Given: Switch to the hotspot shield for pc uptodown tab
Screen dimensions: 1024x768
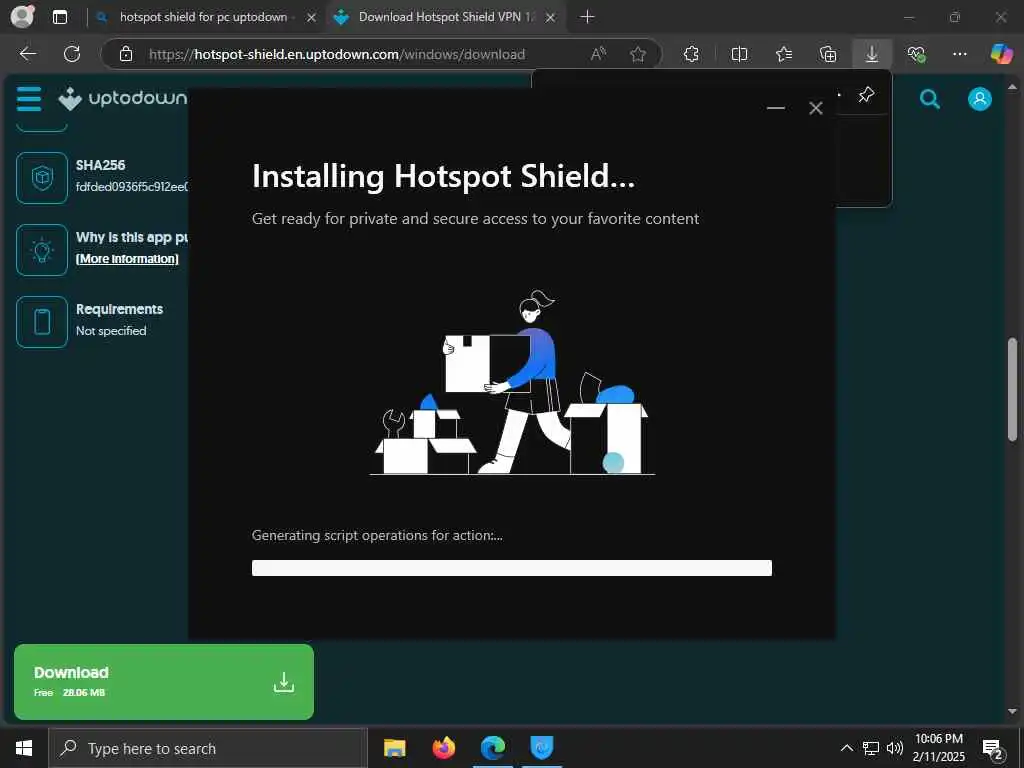Looking at the screenshot, I should 203,17.
